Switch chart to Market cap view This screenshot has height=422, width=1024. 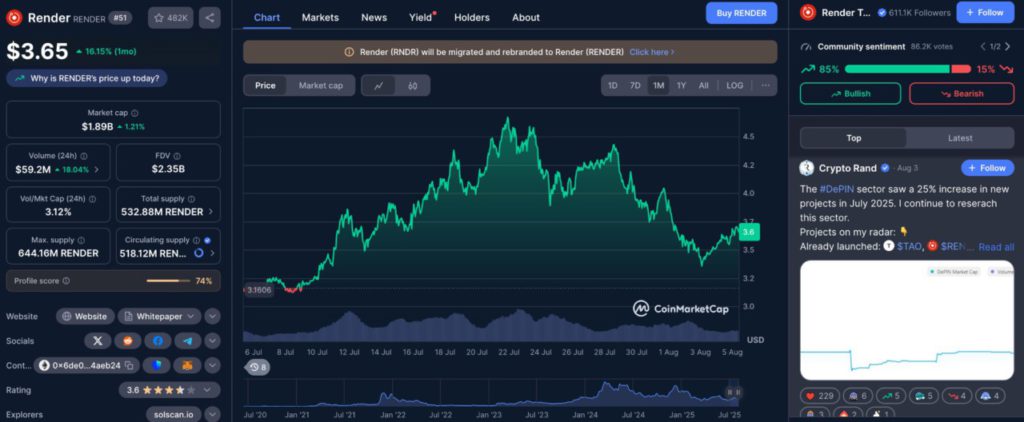(x=320, y=86)
